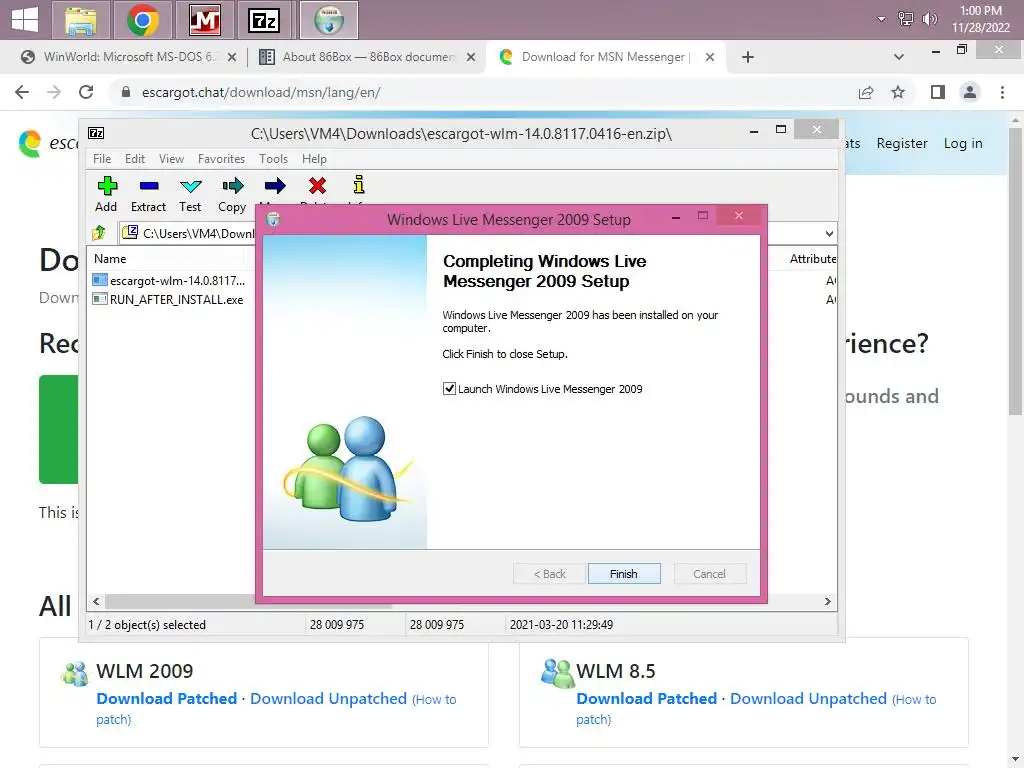Bookmark this page with the star icon

898,92
